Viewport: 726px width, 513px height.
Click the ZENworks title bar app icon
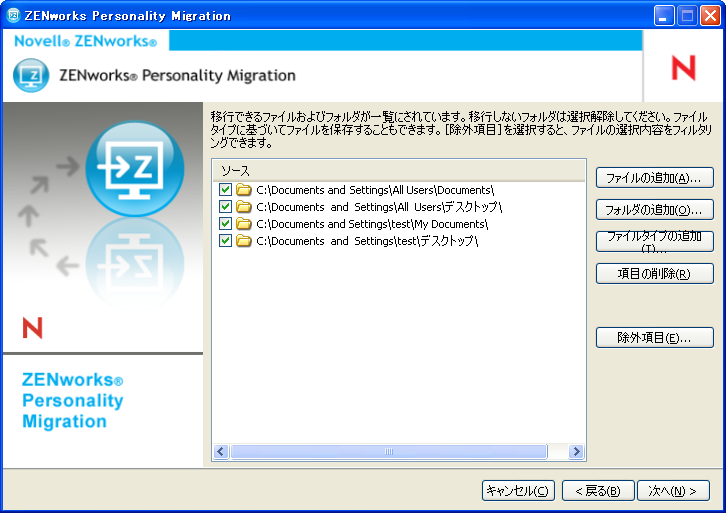pyautogui.click(x=13, y=15)
